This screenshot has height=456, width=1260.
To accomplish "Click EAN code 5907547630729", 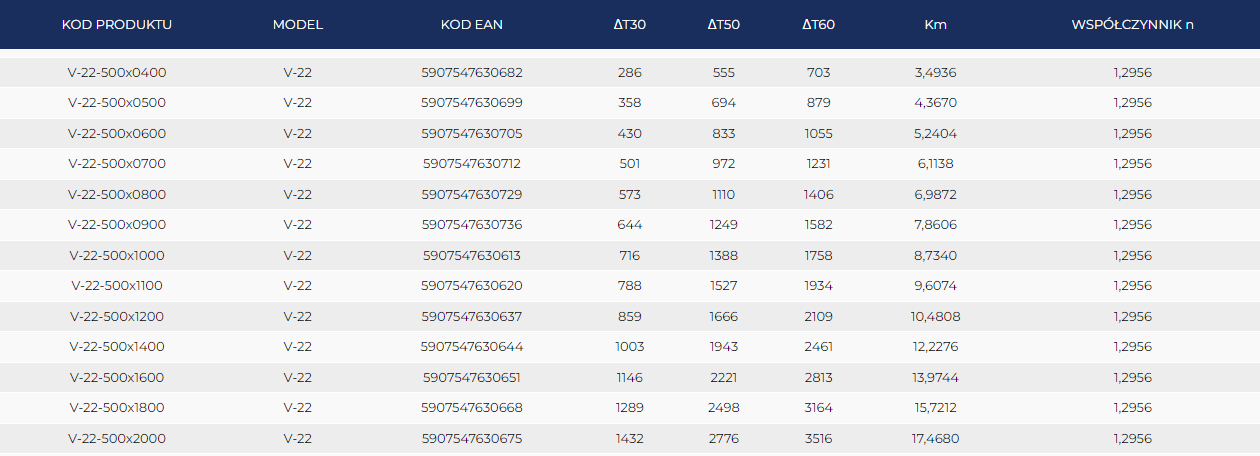I will [x=472, y=195].
